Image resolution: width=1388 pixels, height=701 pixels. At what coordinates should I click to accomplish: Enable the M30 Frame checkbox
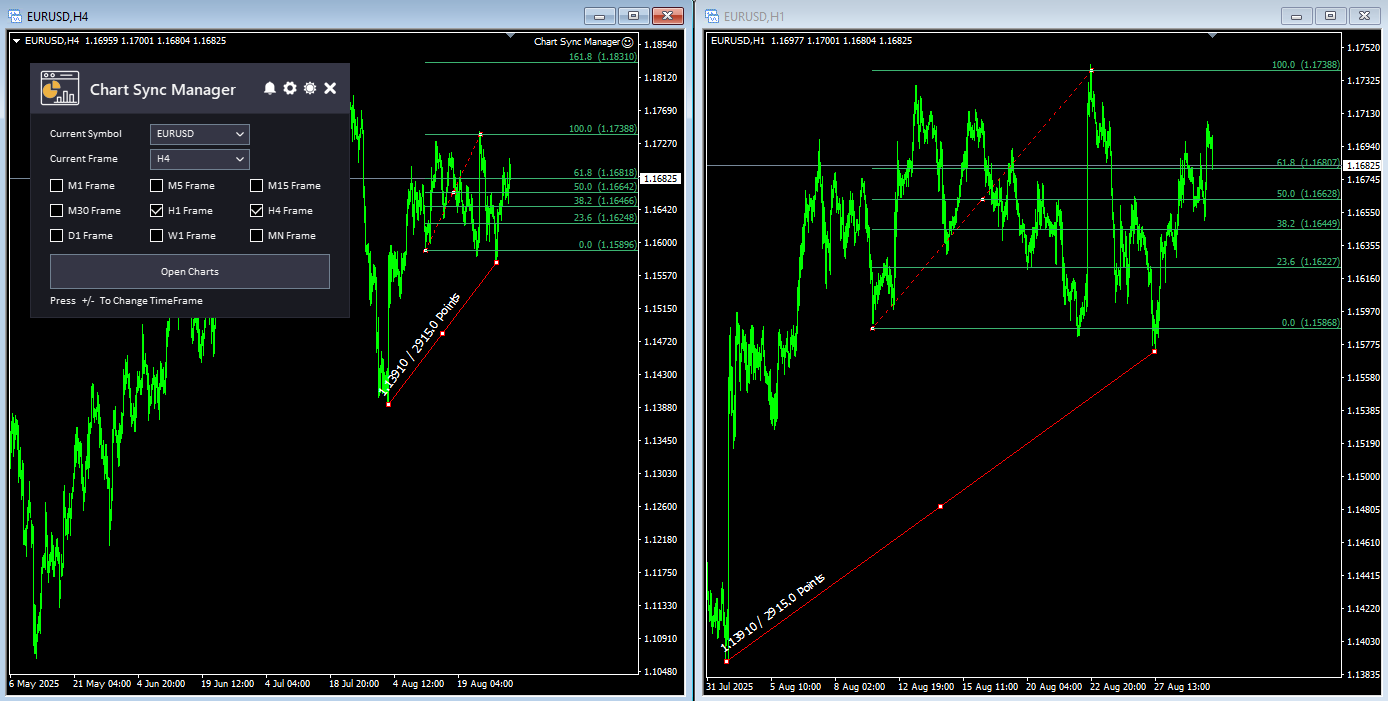[x=57, y=211]
